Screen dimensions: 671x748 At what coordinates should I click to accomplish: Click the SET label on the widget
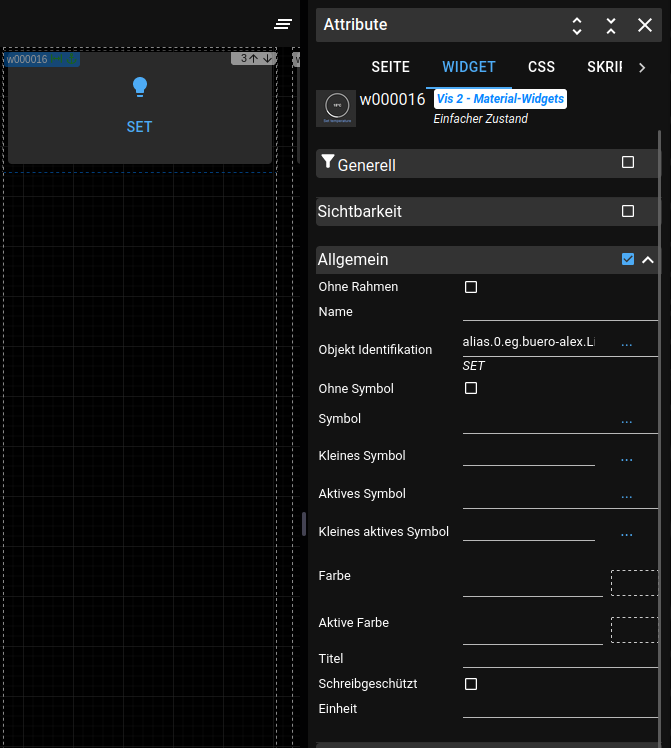139,127
